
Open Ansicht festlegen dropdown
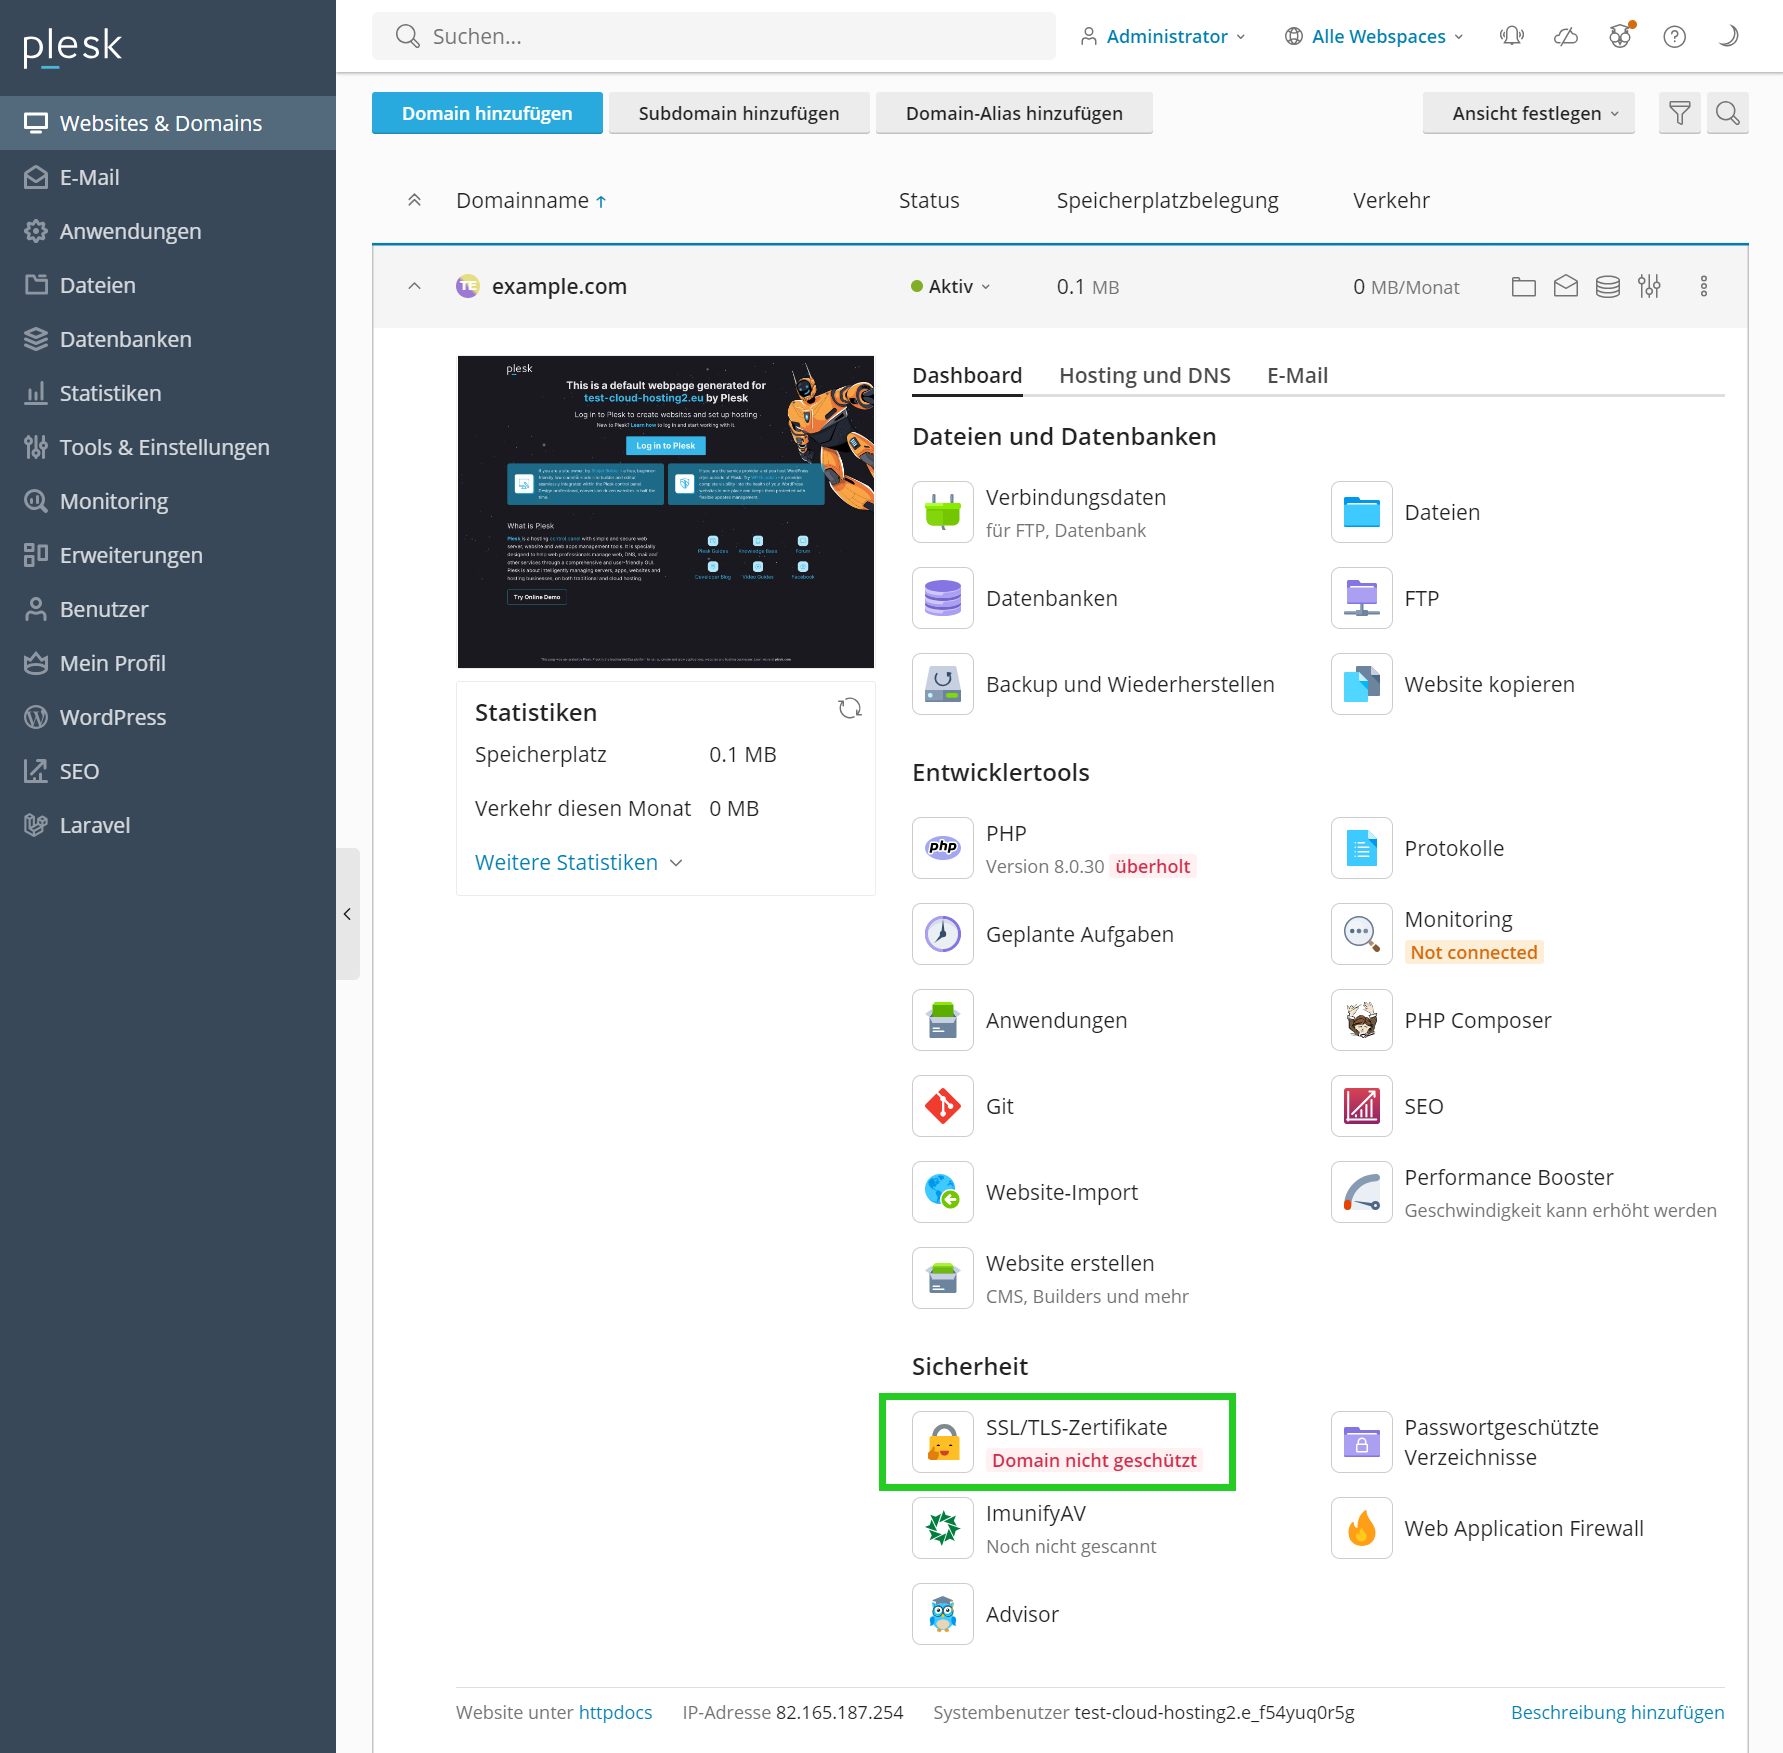pos(1528,113)
